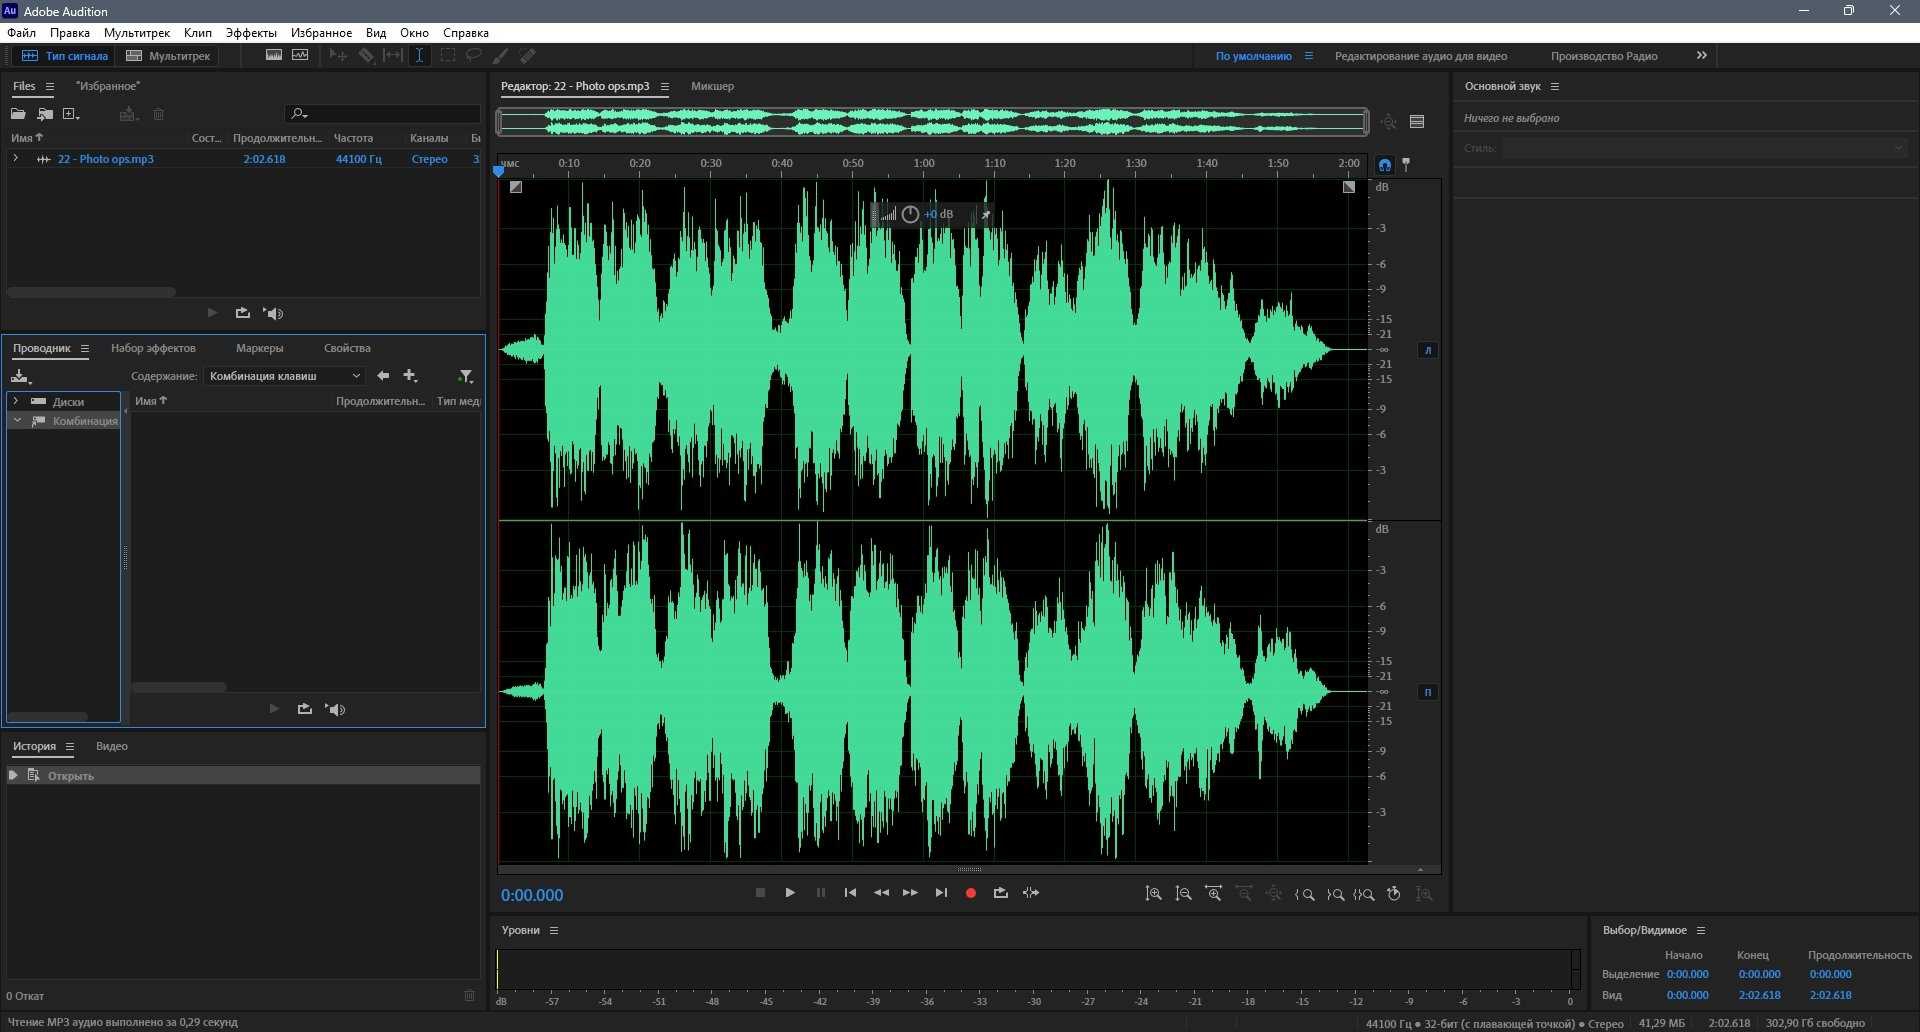Select the Slip tool in toolbar

pyautogui.click(x=393, y=56)
